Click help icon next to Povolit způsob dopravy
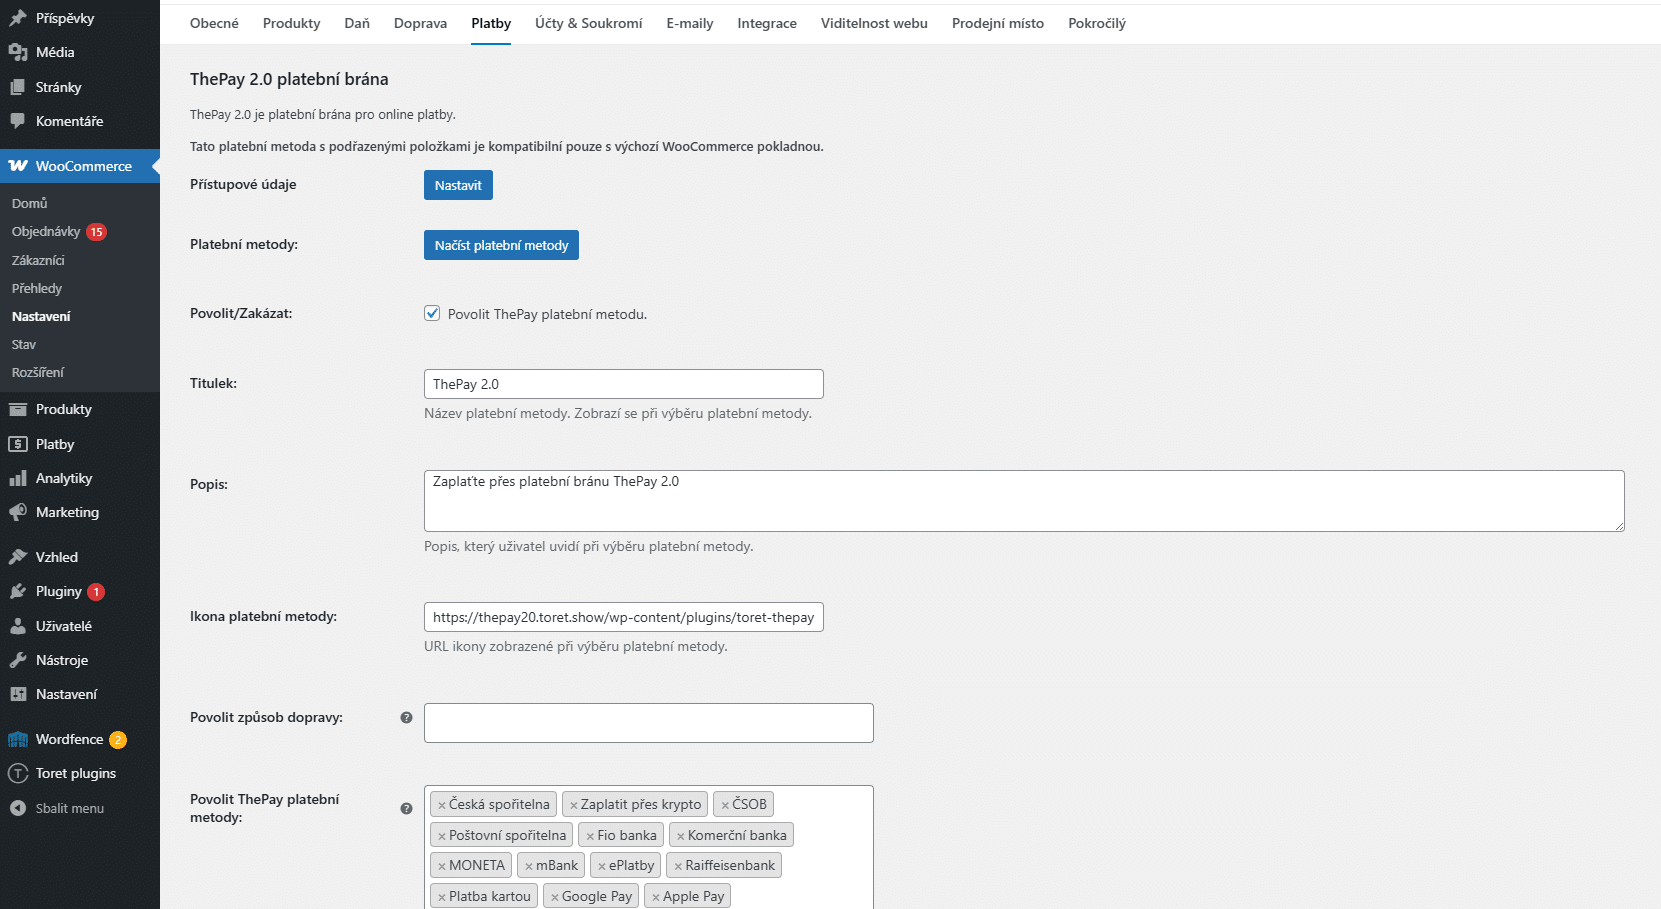Image resolution: width=1661 pixels, height=909 pixels. [x=406, y=717]
